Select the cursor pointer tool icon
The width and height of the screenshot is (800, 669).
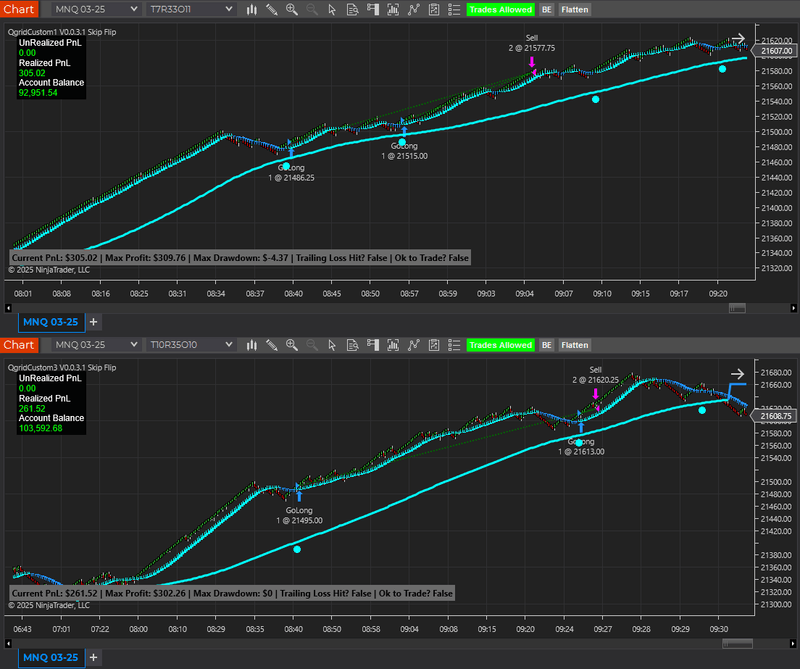331,10
